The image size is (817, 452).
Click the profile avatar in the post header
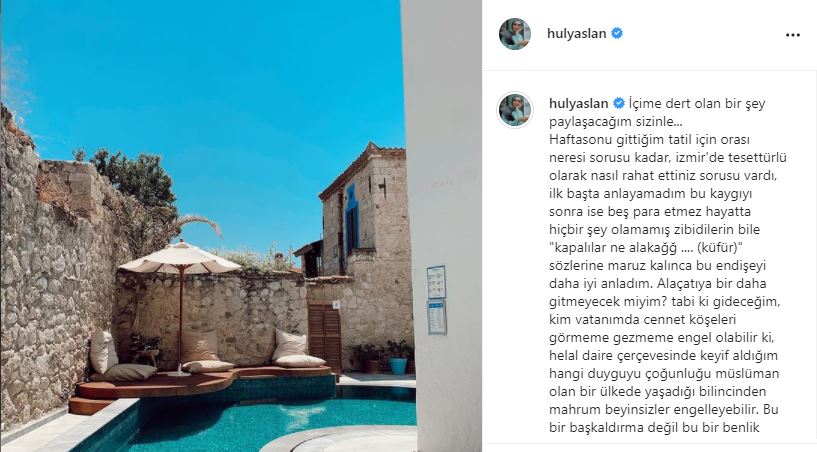pyautogui.click(x=515, y=34)
